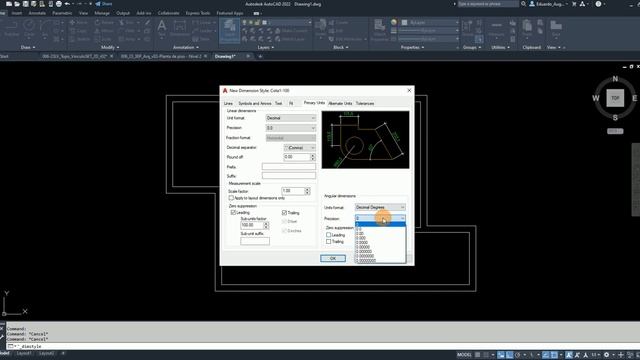
Task: Switch to the Lines tab in dialog
Action: [x=228, y=103]
